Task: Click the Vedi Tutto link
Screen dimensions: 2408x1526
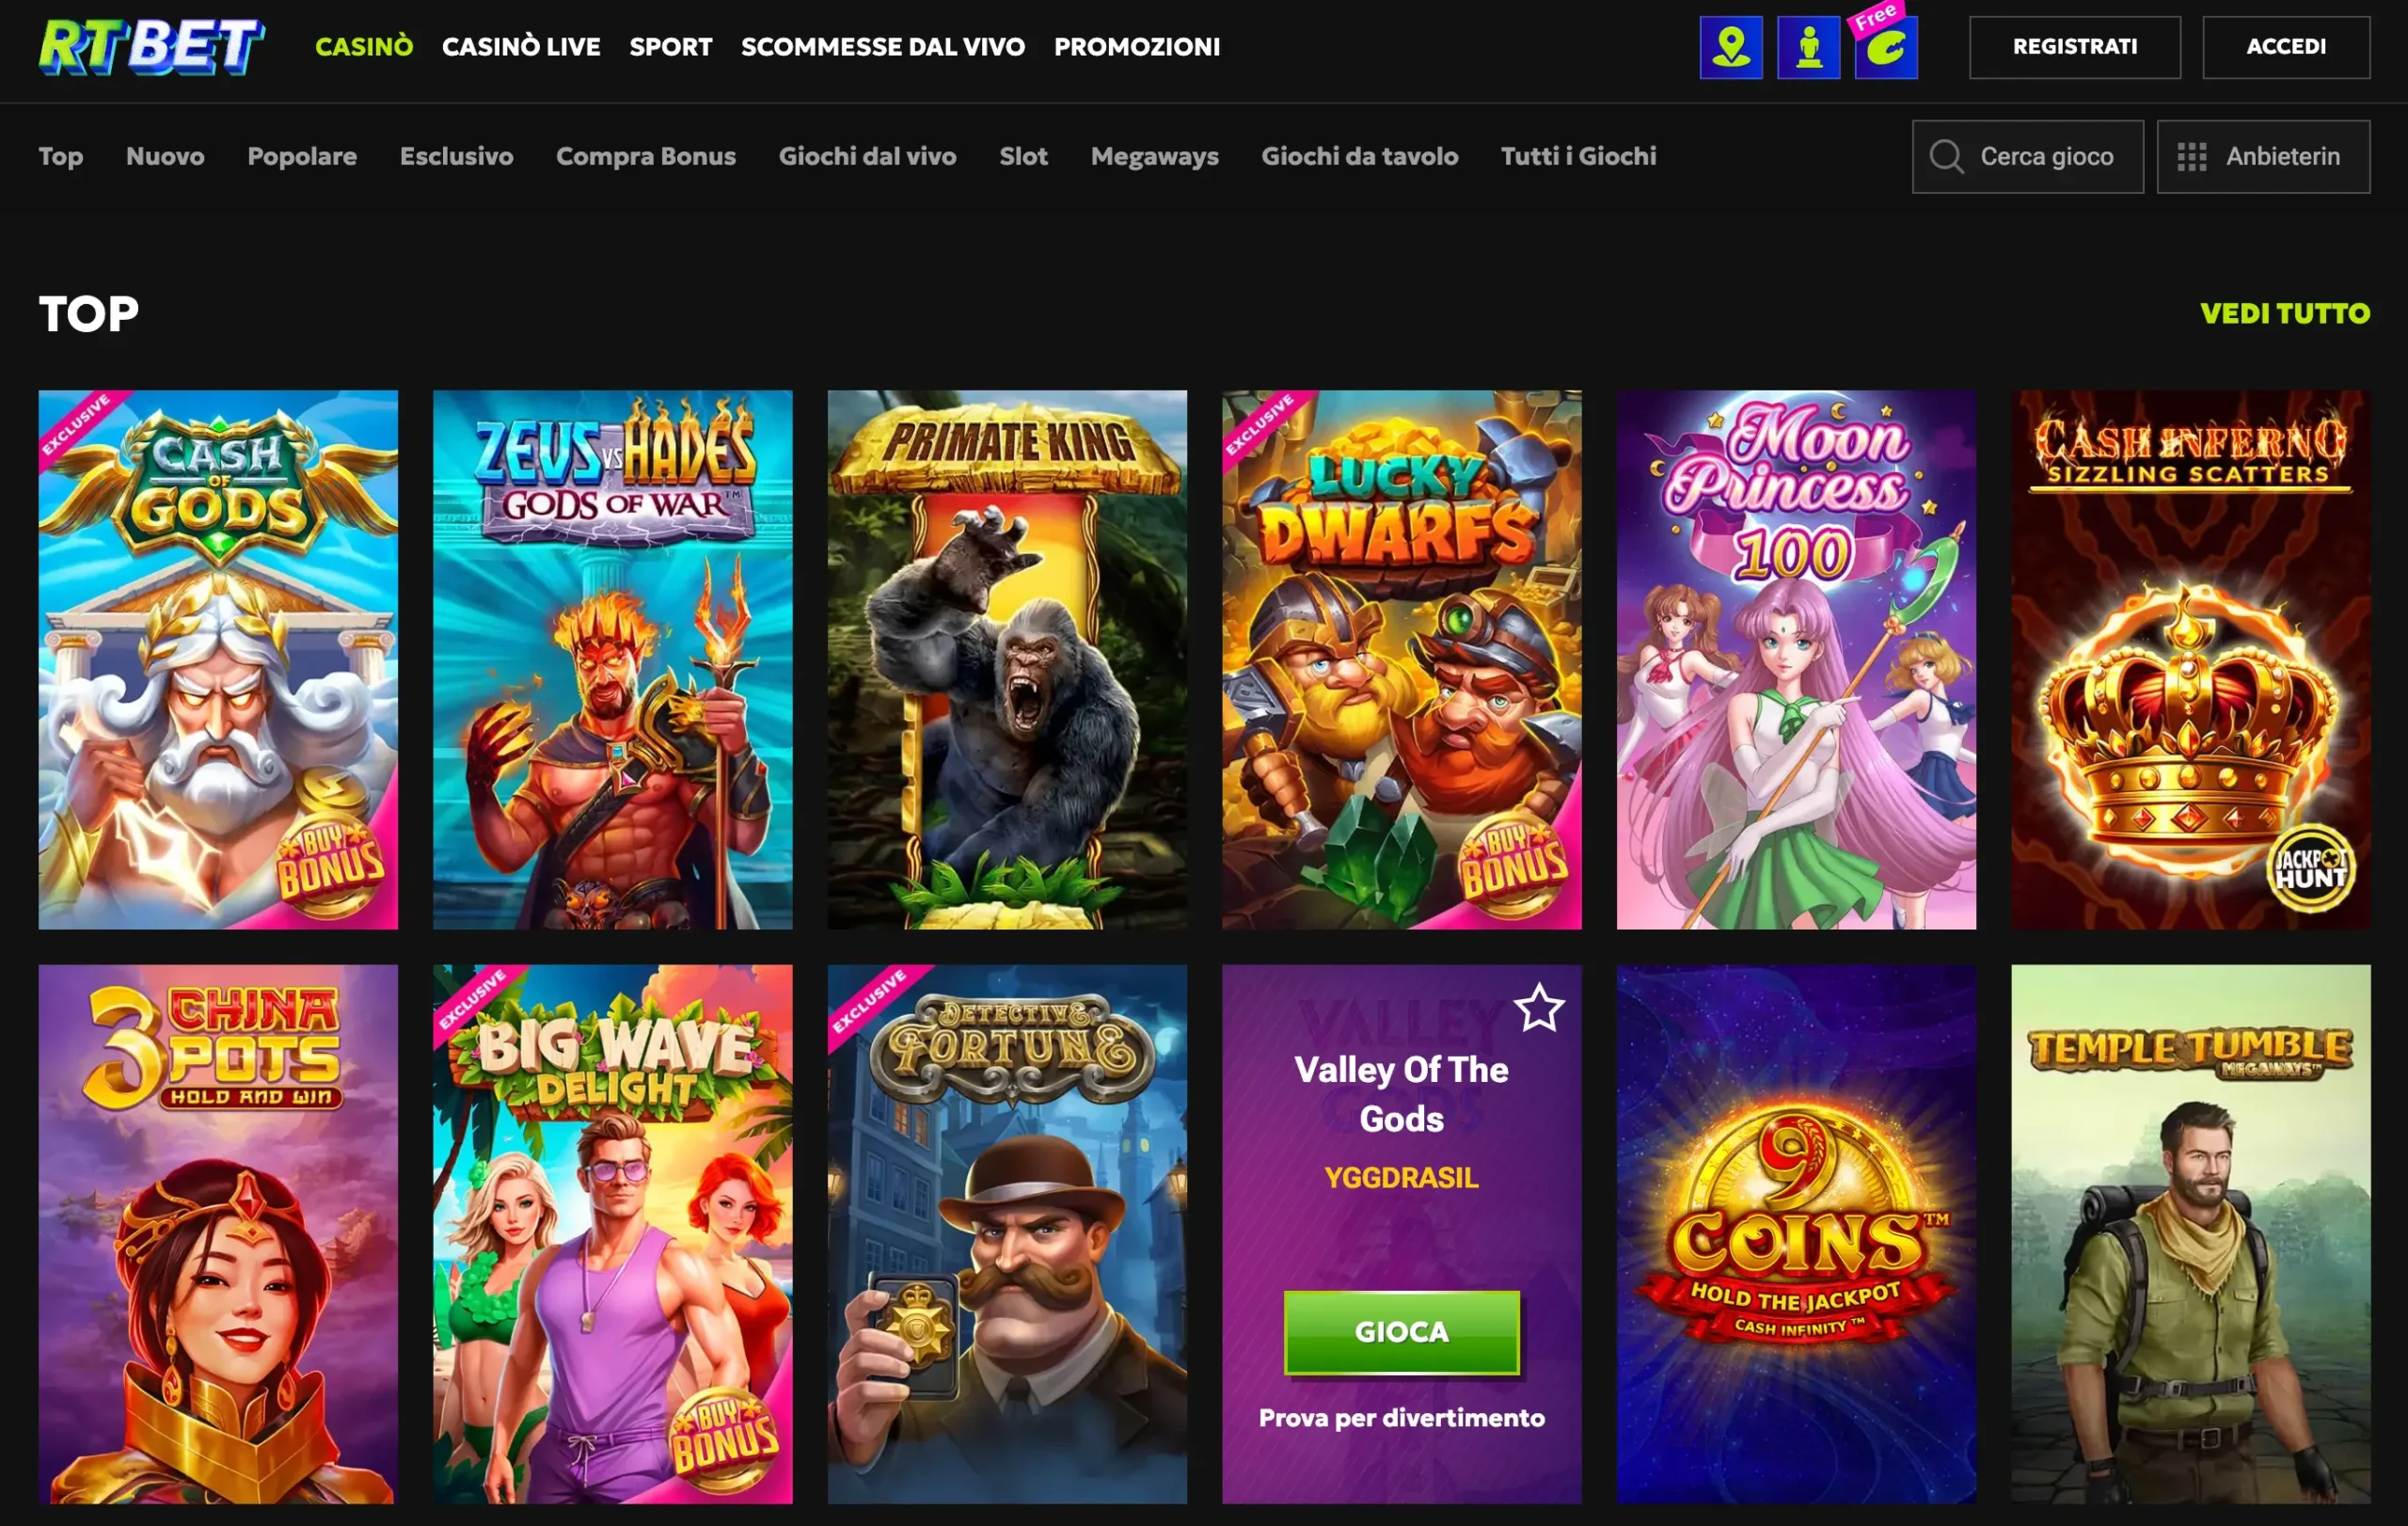Action: click(x=2284, y=313)
